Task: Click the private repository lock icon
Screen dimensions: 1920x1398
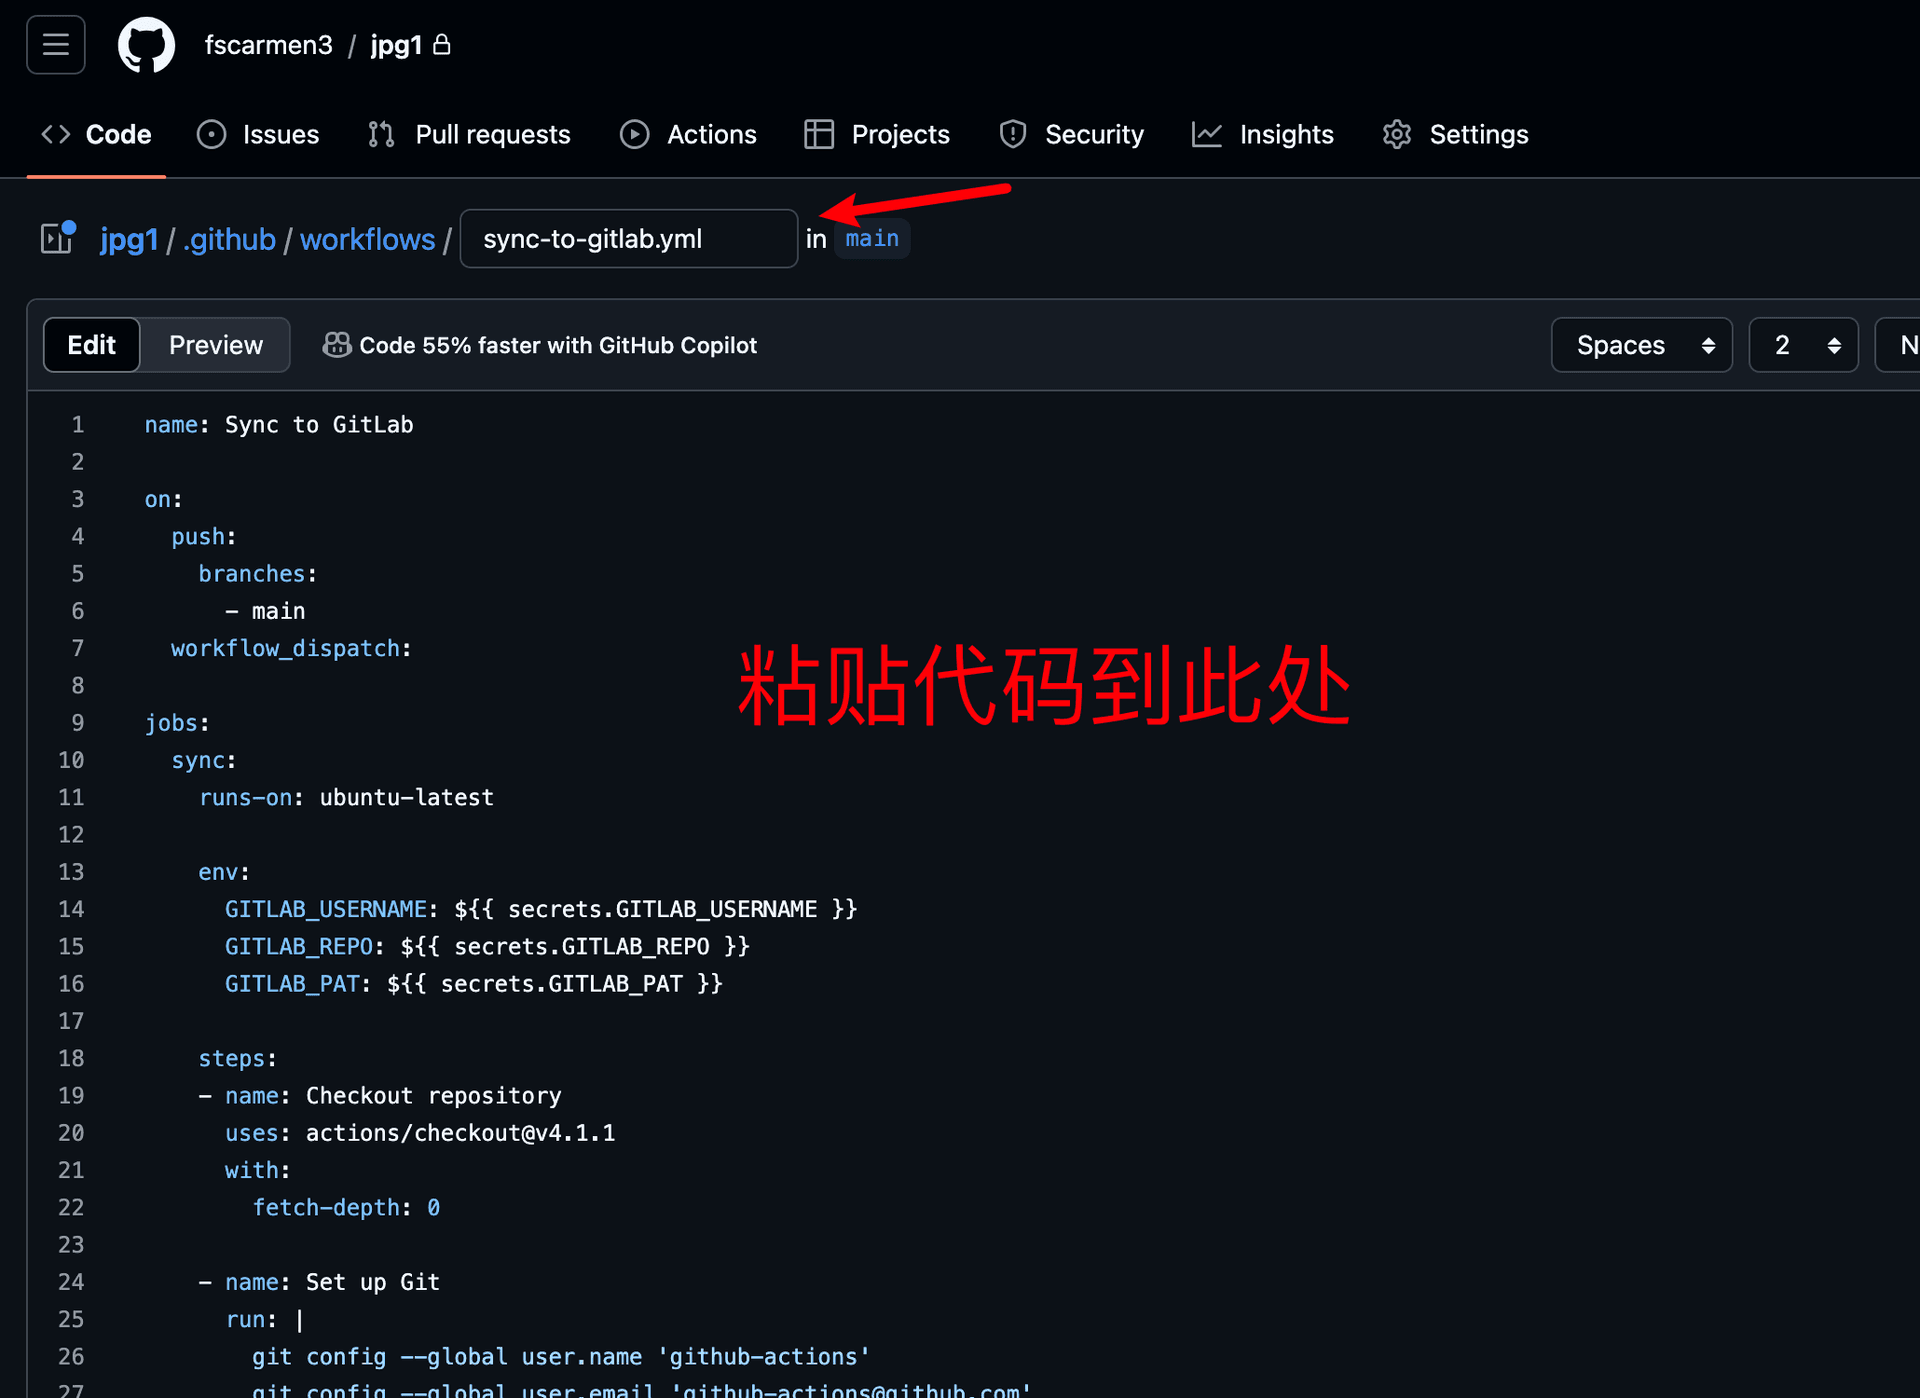Action: 442,44
